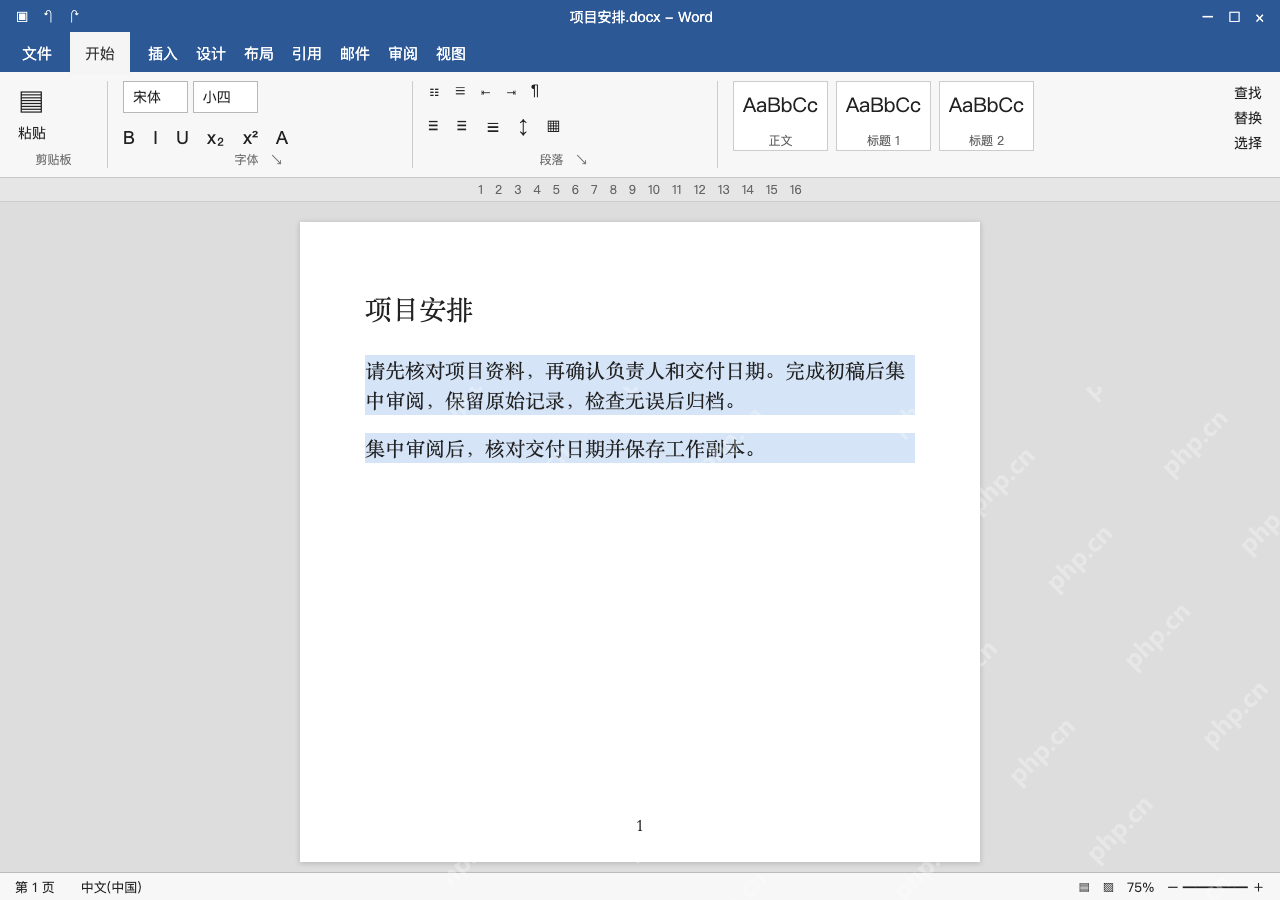Click the borders grid icon
This screenshot has height=900, width=1280.
553,126
